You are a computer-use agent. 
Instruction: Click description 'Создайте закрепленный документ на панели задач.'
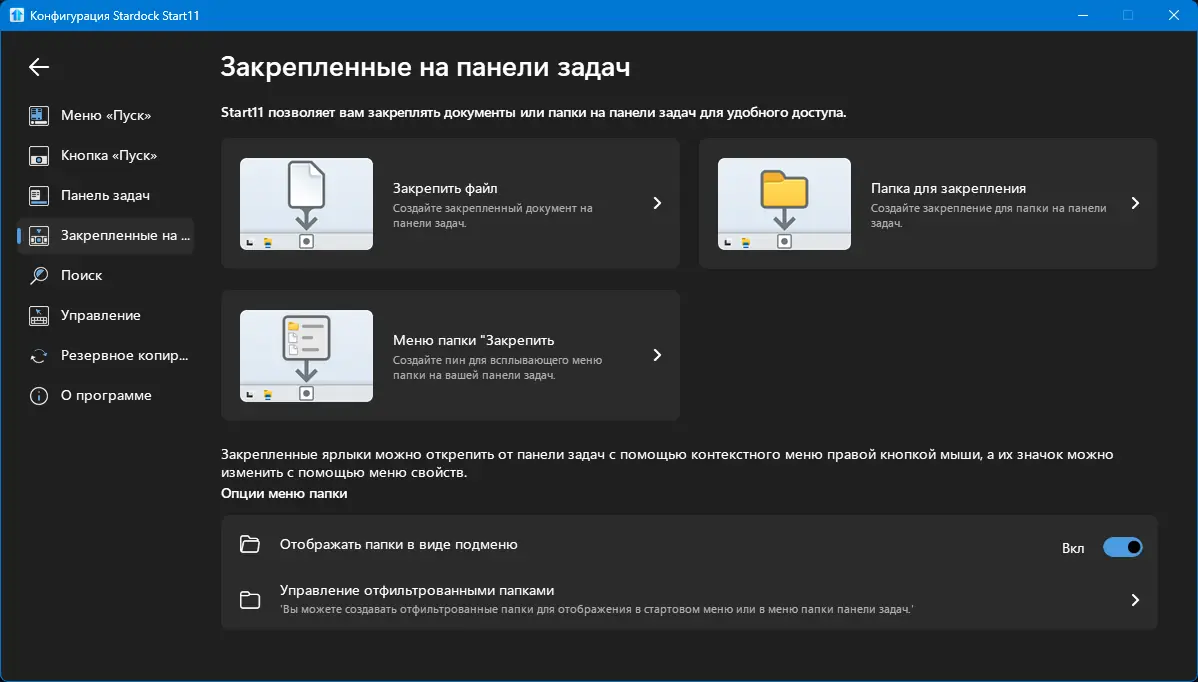point(493,215)
